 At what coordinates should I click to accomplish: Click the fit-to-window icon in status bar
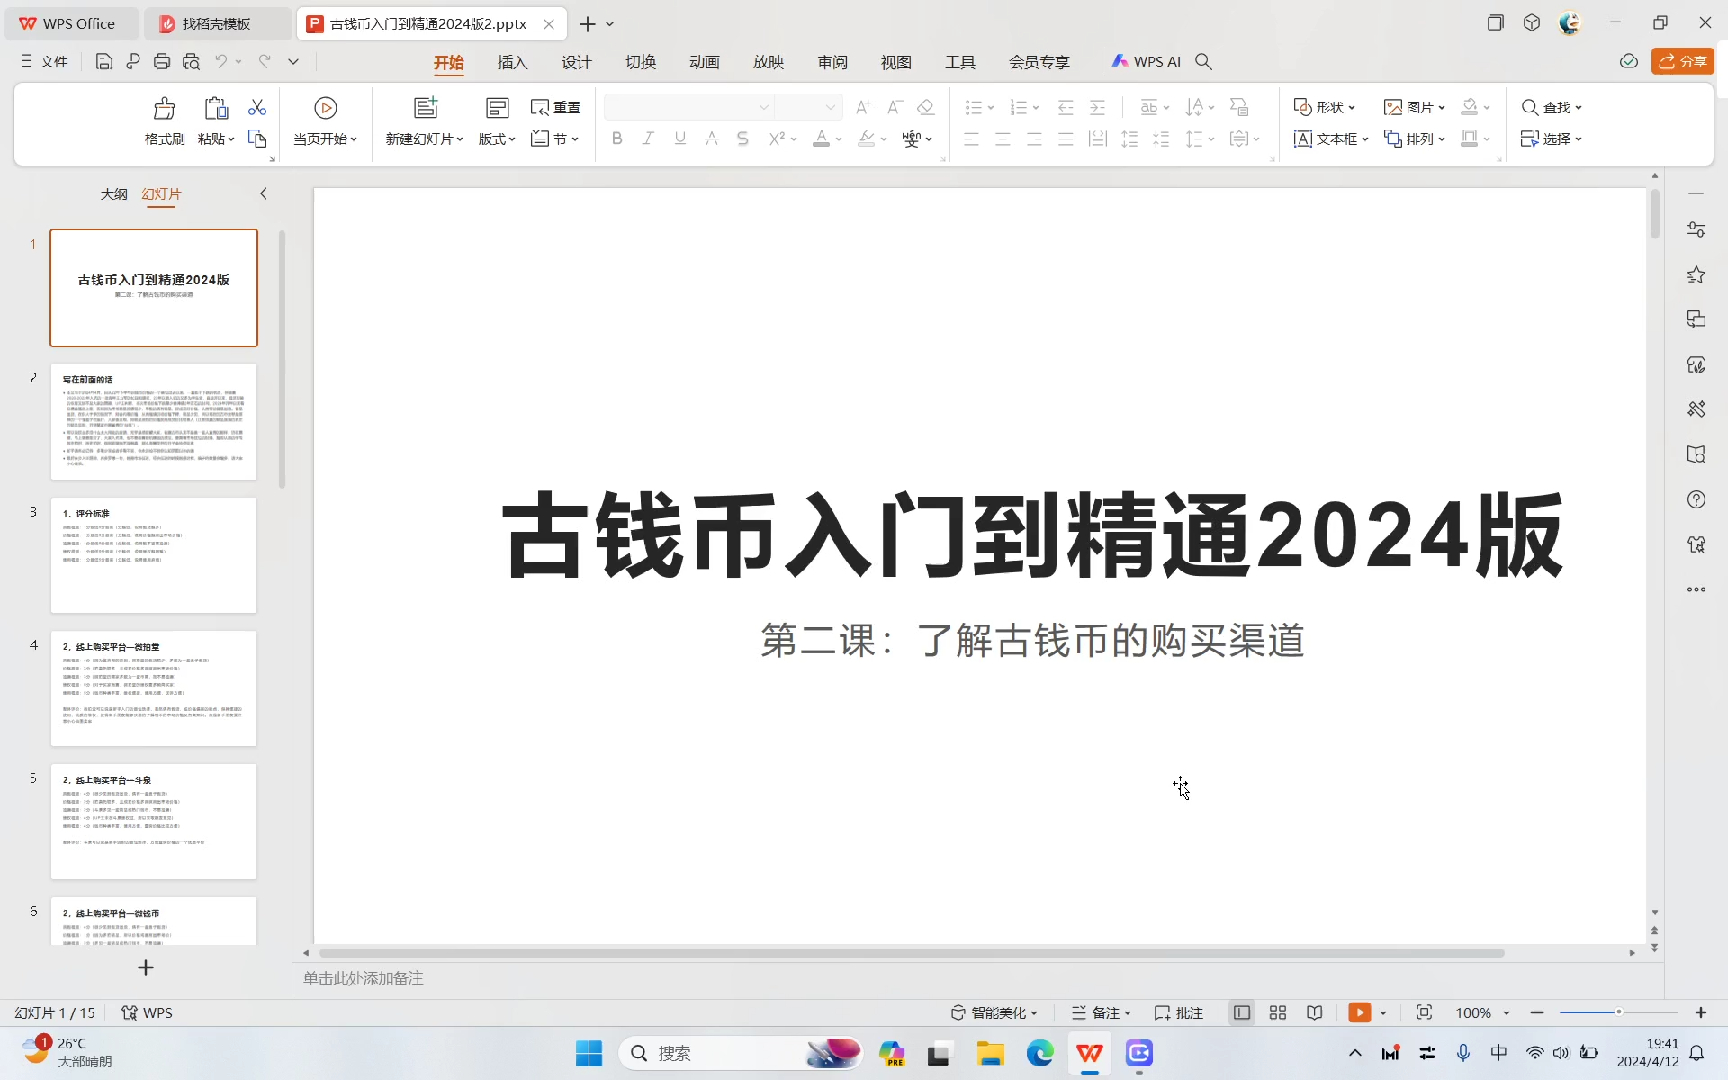(x=1425, y=1013)
